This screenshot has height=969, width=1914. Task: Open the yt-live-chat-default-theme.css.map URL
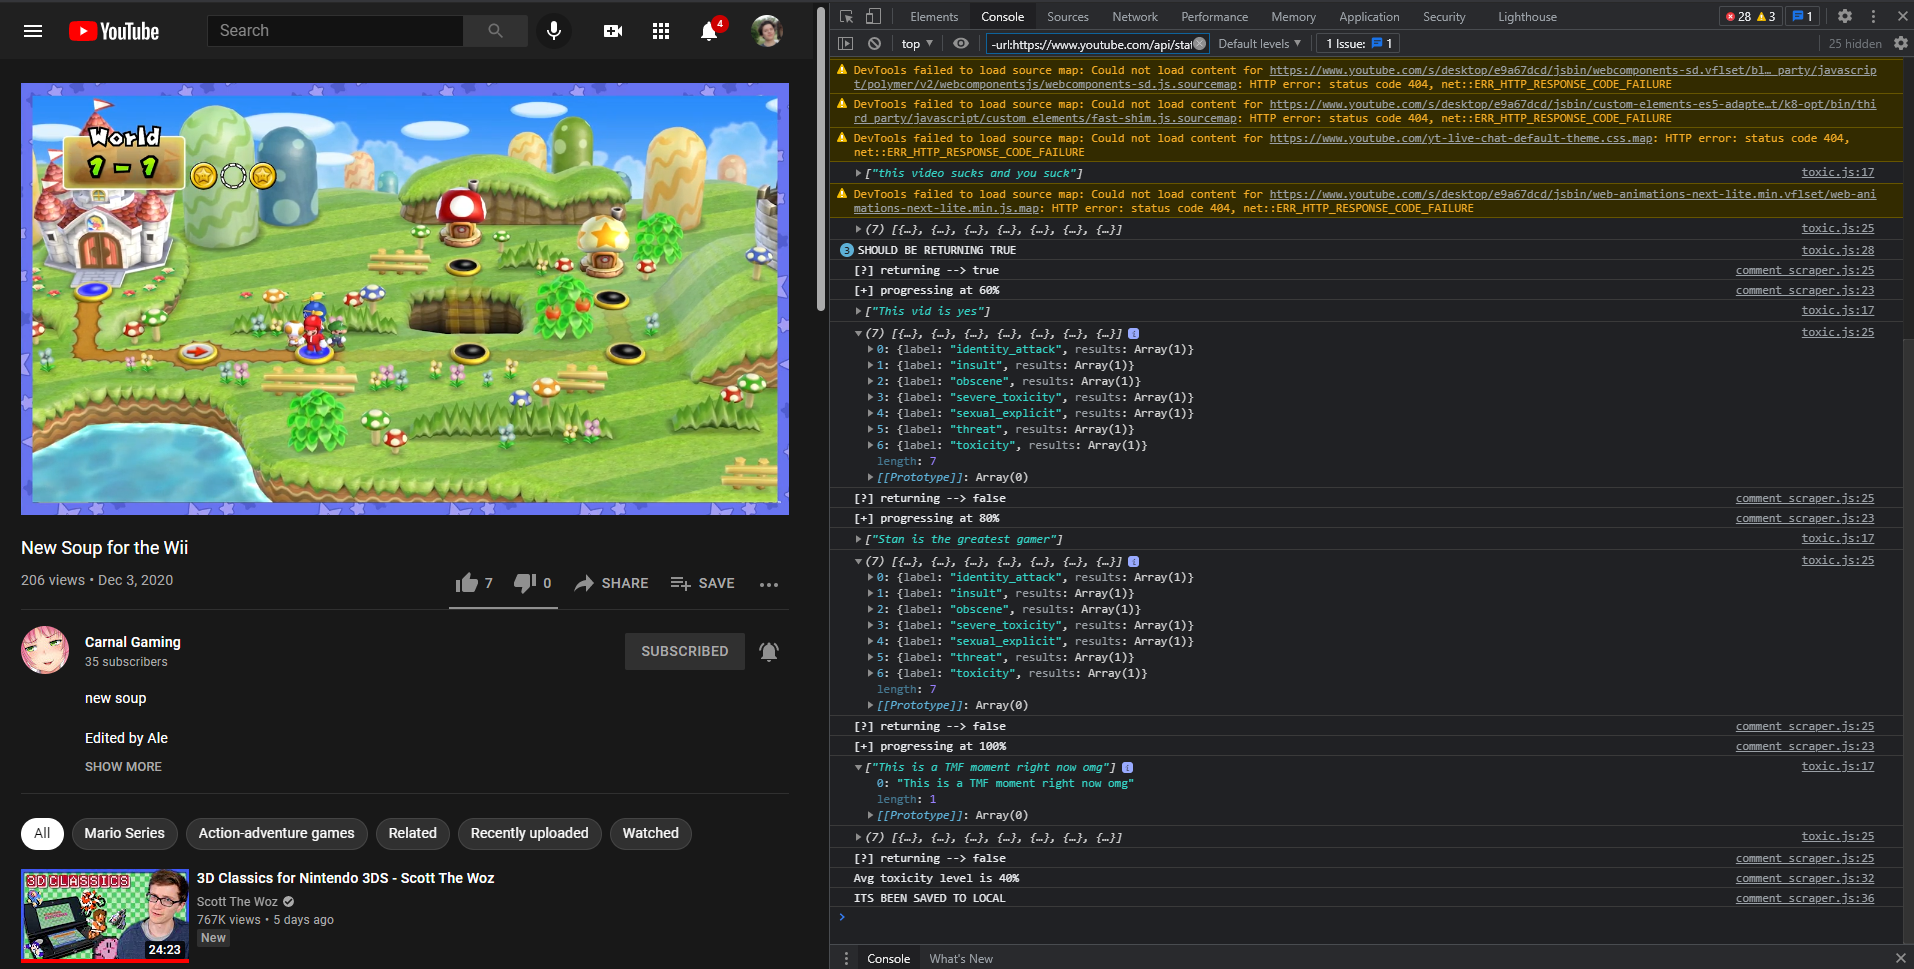[x=1461, y=138]
